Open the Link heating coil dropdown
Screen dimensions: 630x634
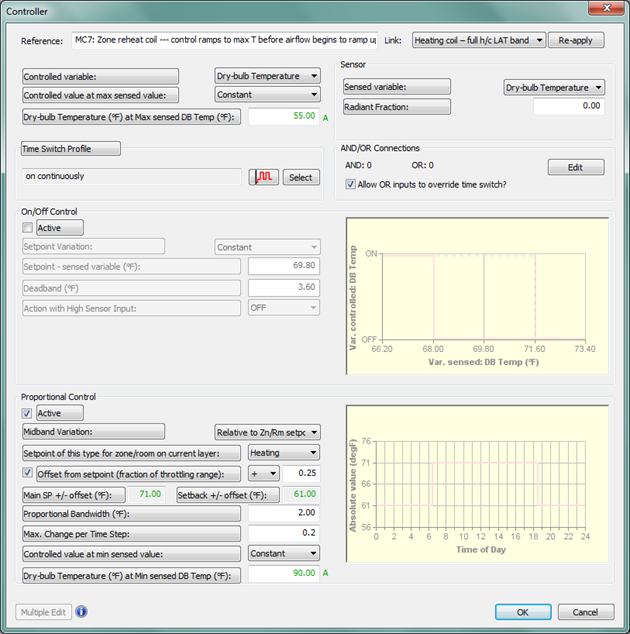click(478, 40)
